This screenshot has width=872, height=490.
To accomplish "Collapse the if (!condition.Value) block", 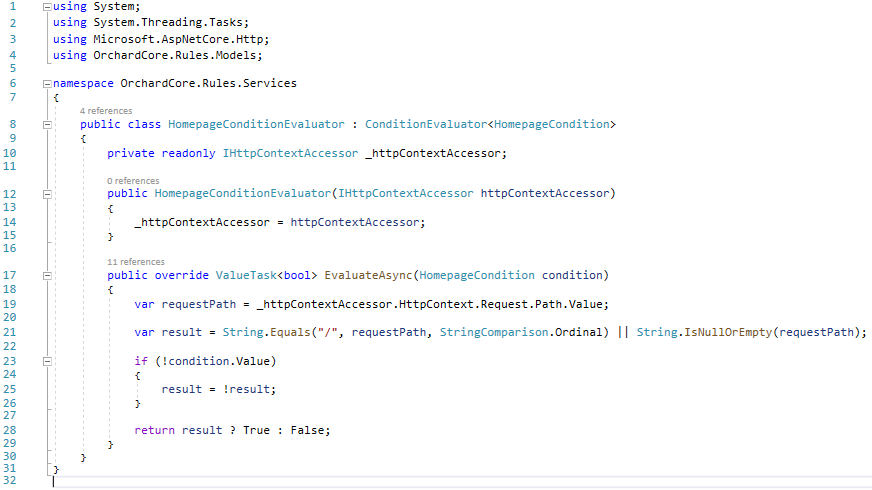I will pyautogui.click(x=47, y=362).
